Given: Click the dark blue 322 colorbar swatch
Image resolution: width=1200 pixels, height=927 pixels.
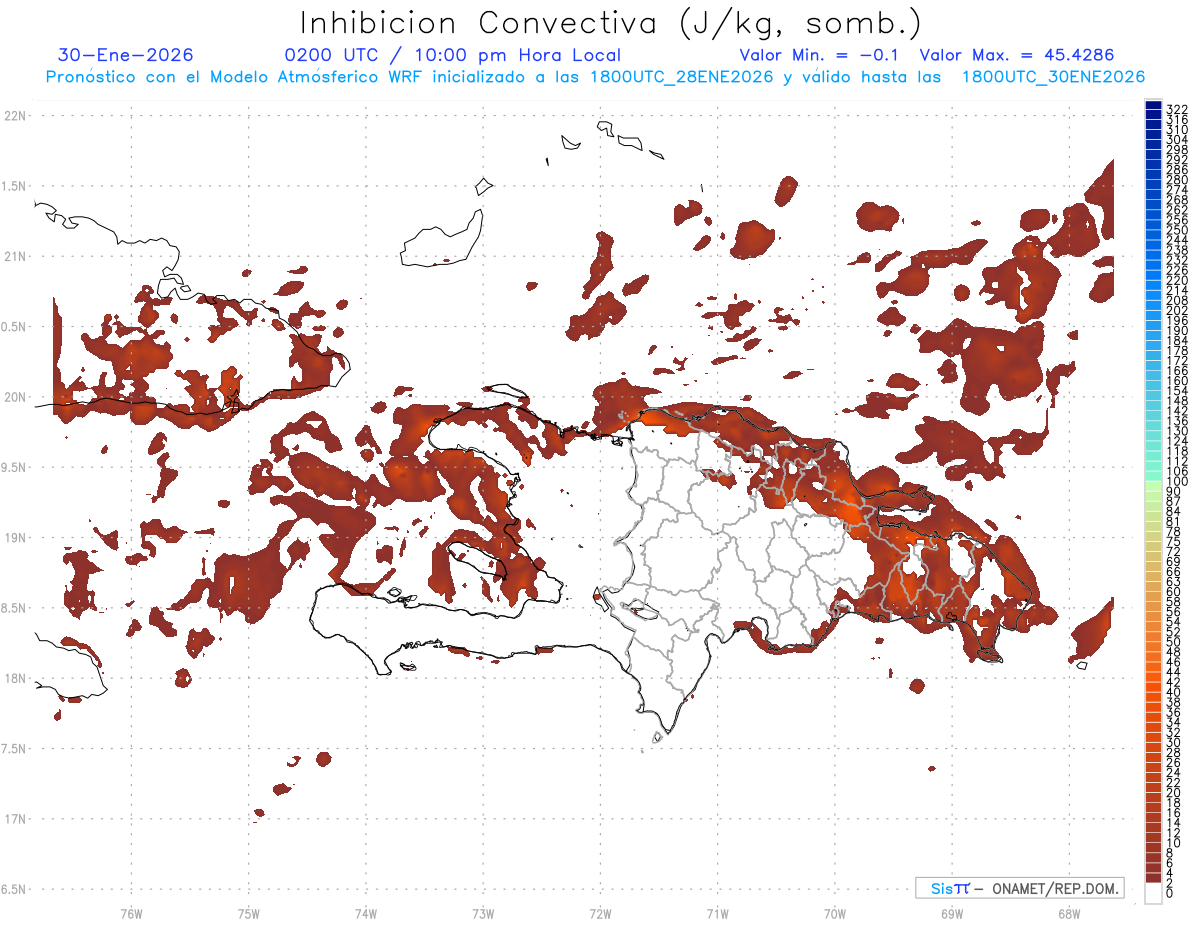Looking at the screenshot, I should click(x=1153, y=106).
